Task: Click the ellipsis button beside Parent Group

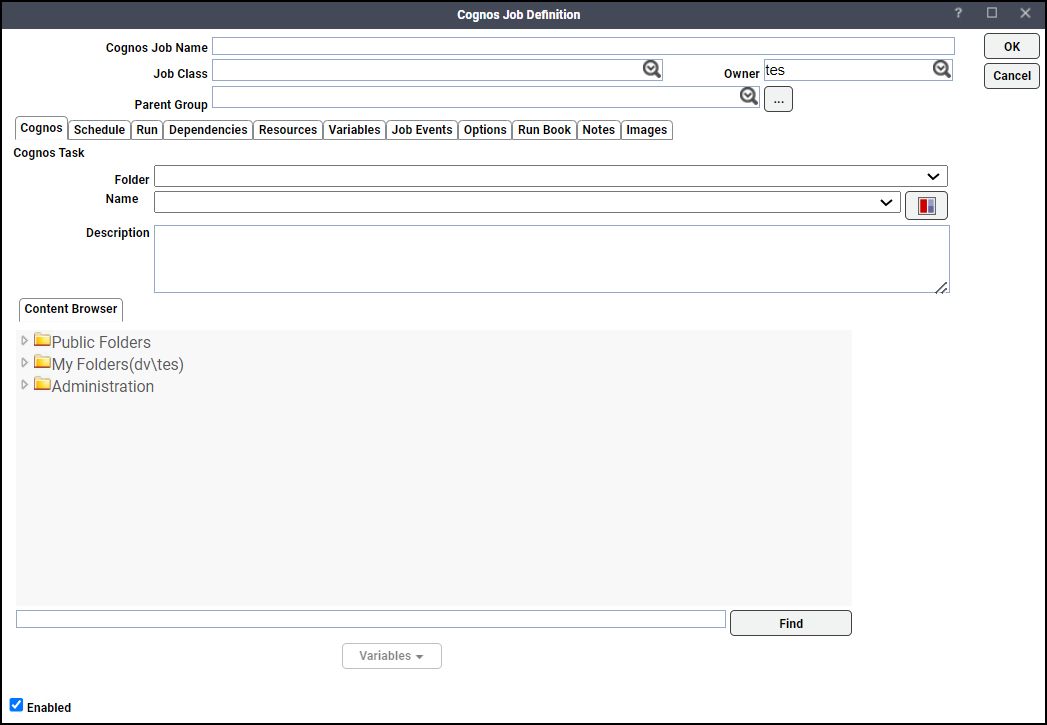Action: click(779, 99)
